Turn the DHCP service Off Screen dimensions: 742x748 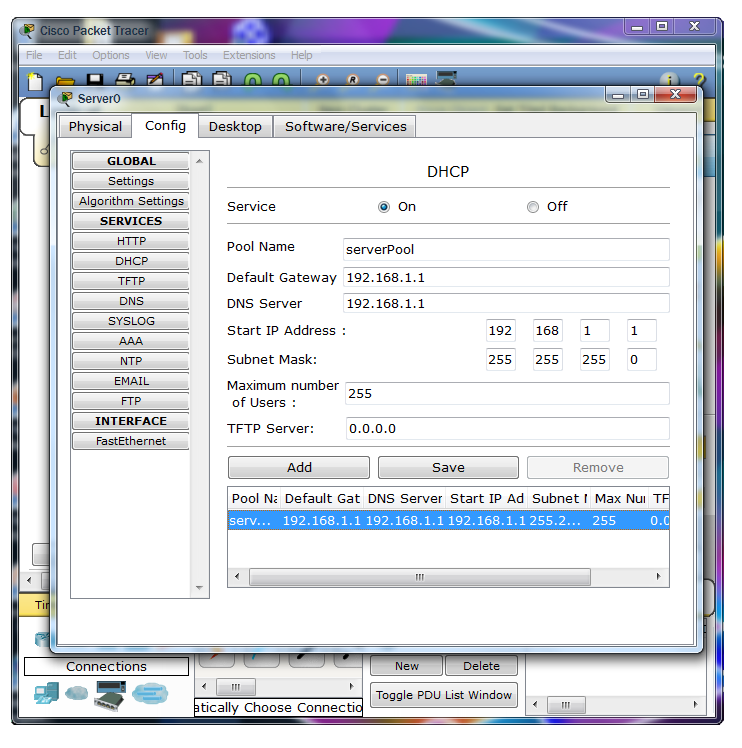tap(533, 207)
